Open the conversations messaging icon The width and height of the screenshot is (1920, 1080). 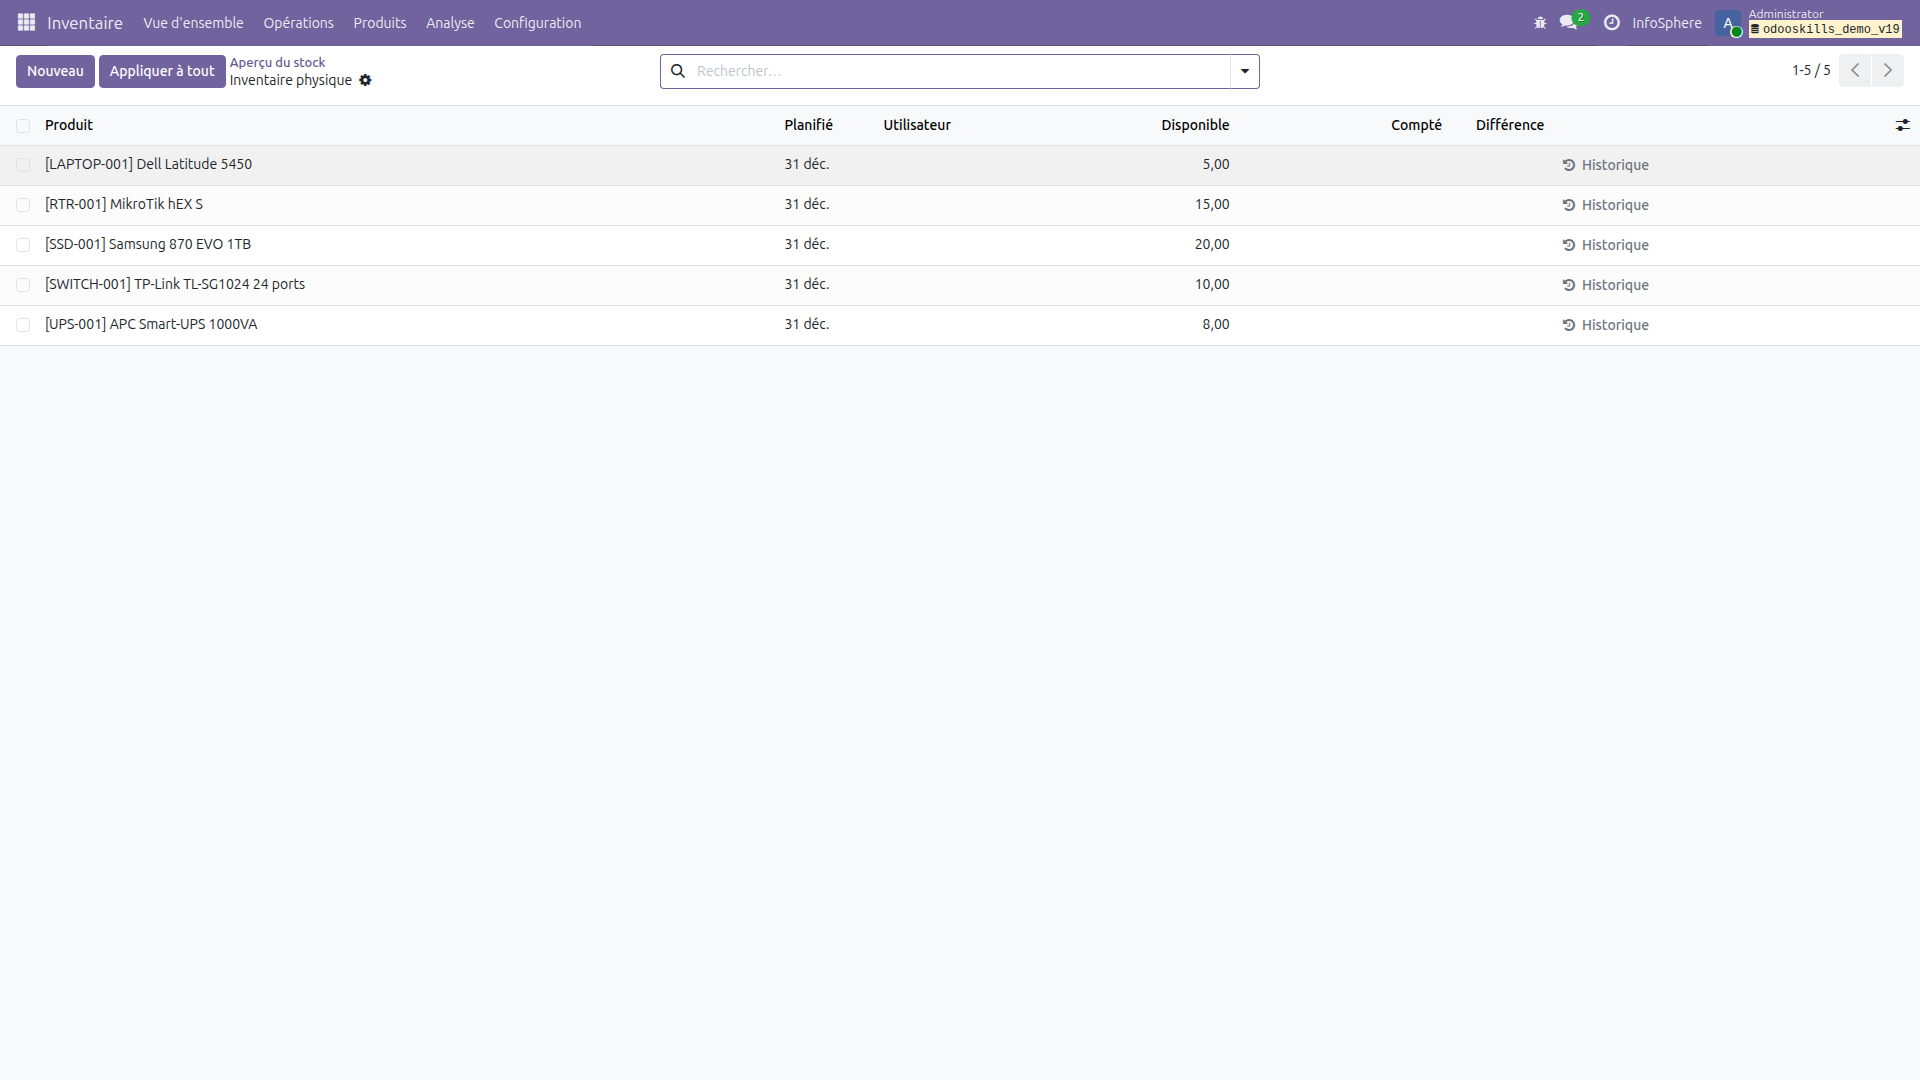pyautogui.click(x=1568, y=23)
